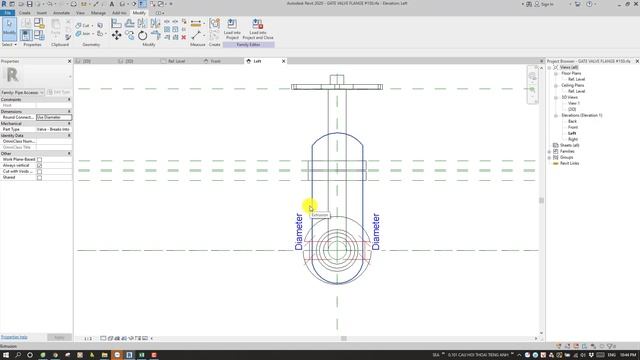Collapse the Identity Data section in Properties

[x=69, y=135]
